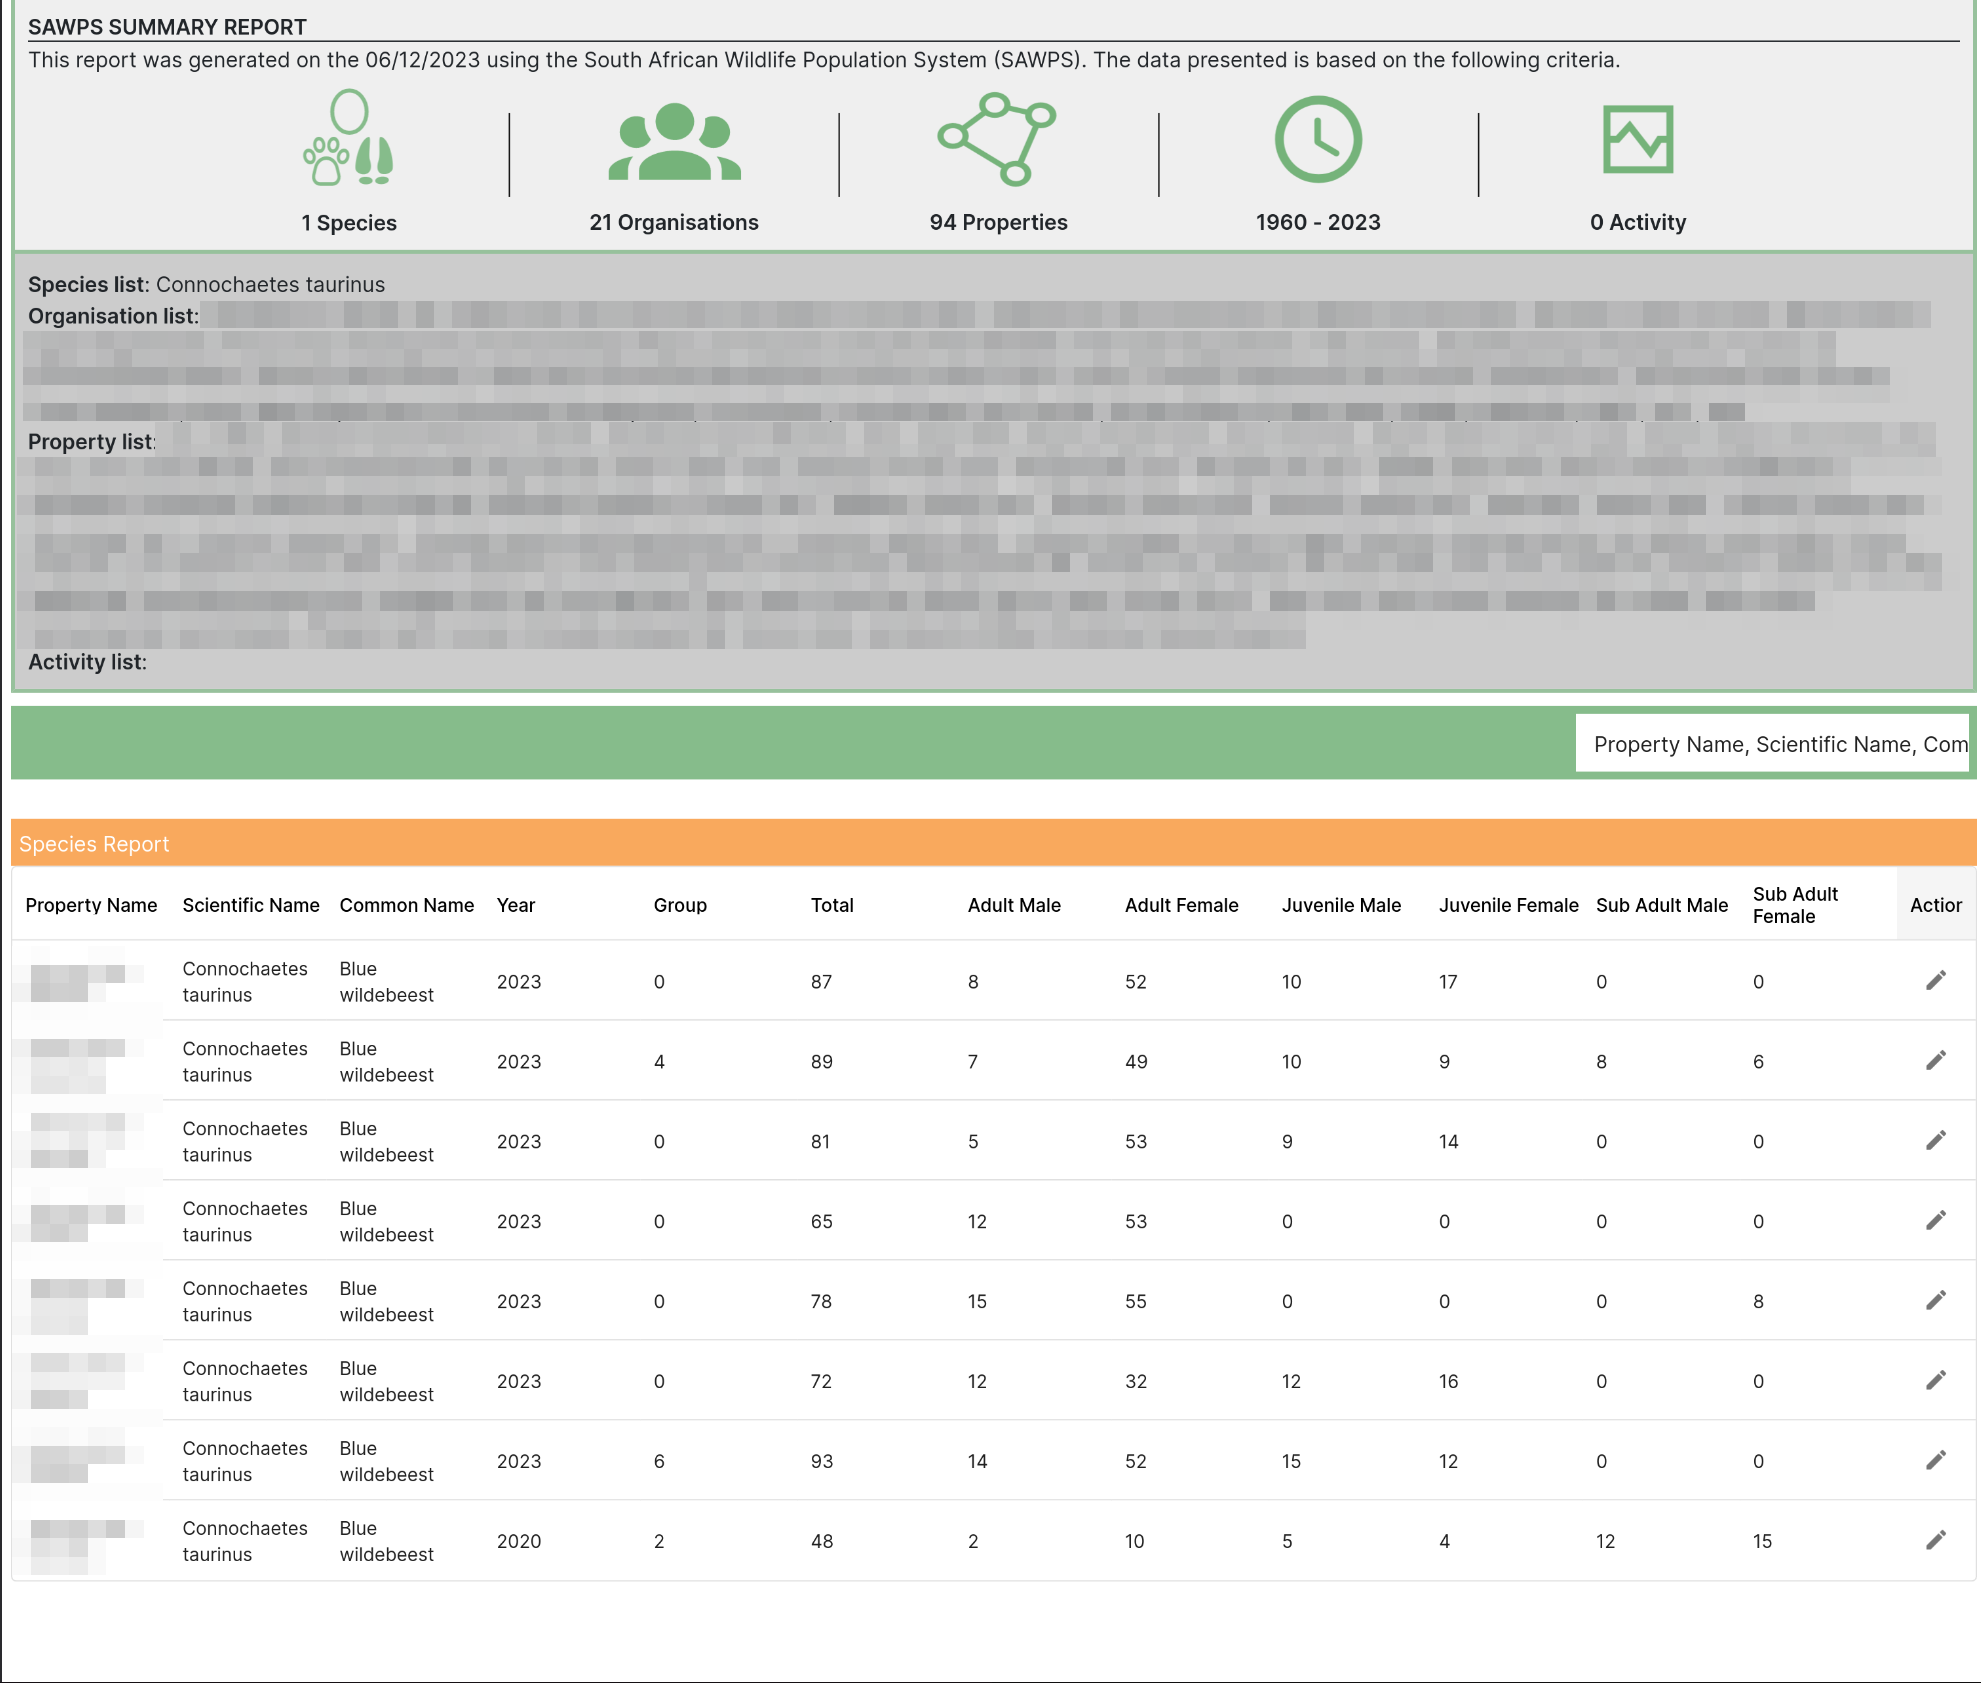Click the Common Name column header
This screenshot has height=1683, width=1981.
pos(407,905)
